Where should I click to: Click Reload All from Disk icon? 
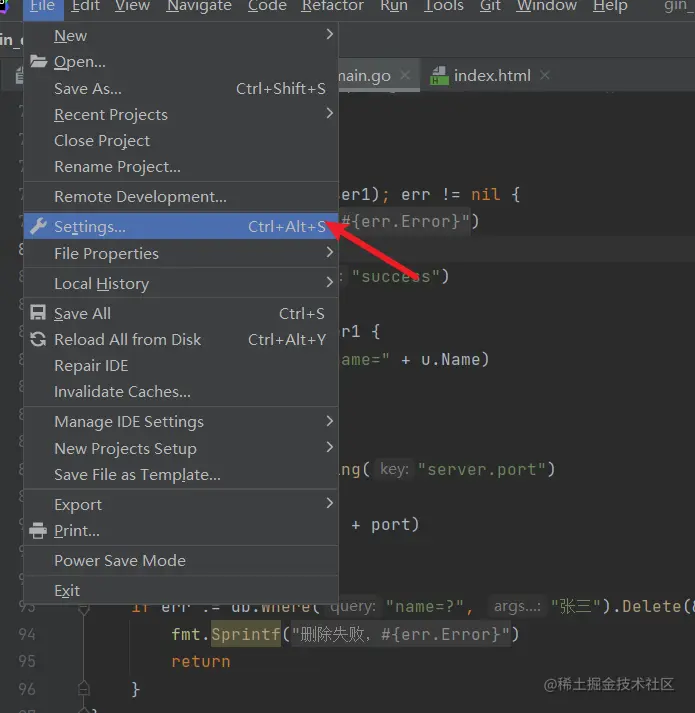pos(38,339)
